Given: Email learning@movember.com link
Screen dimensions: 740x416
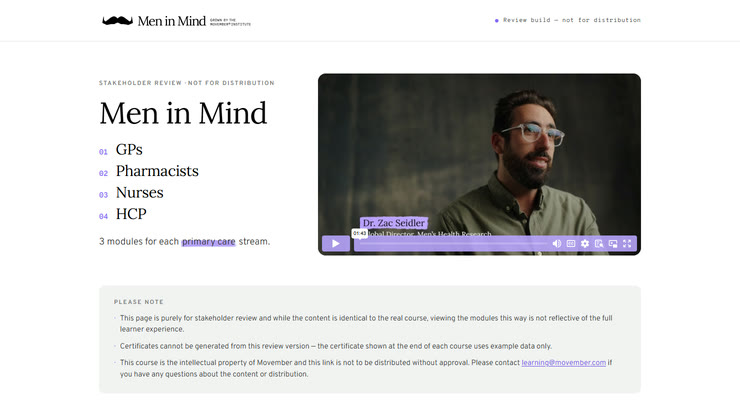Looking at the screenshot, I should click(x=563, y=363).
